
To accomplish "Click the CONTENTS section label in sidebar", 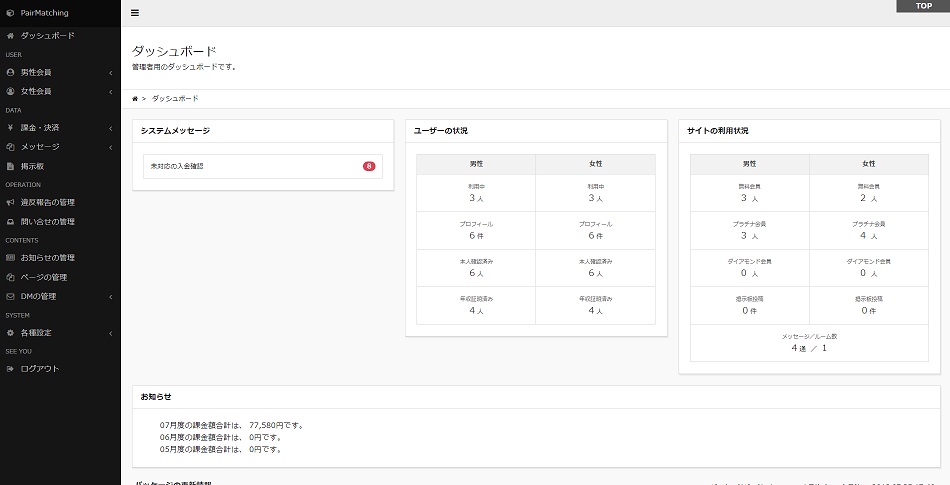I will [x=22, y=240].
